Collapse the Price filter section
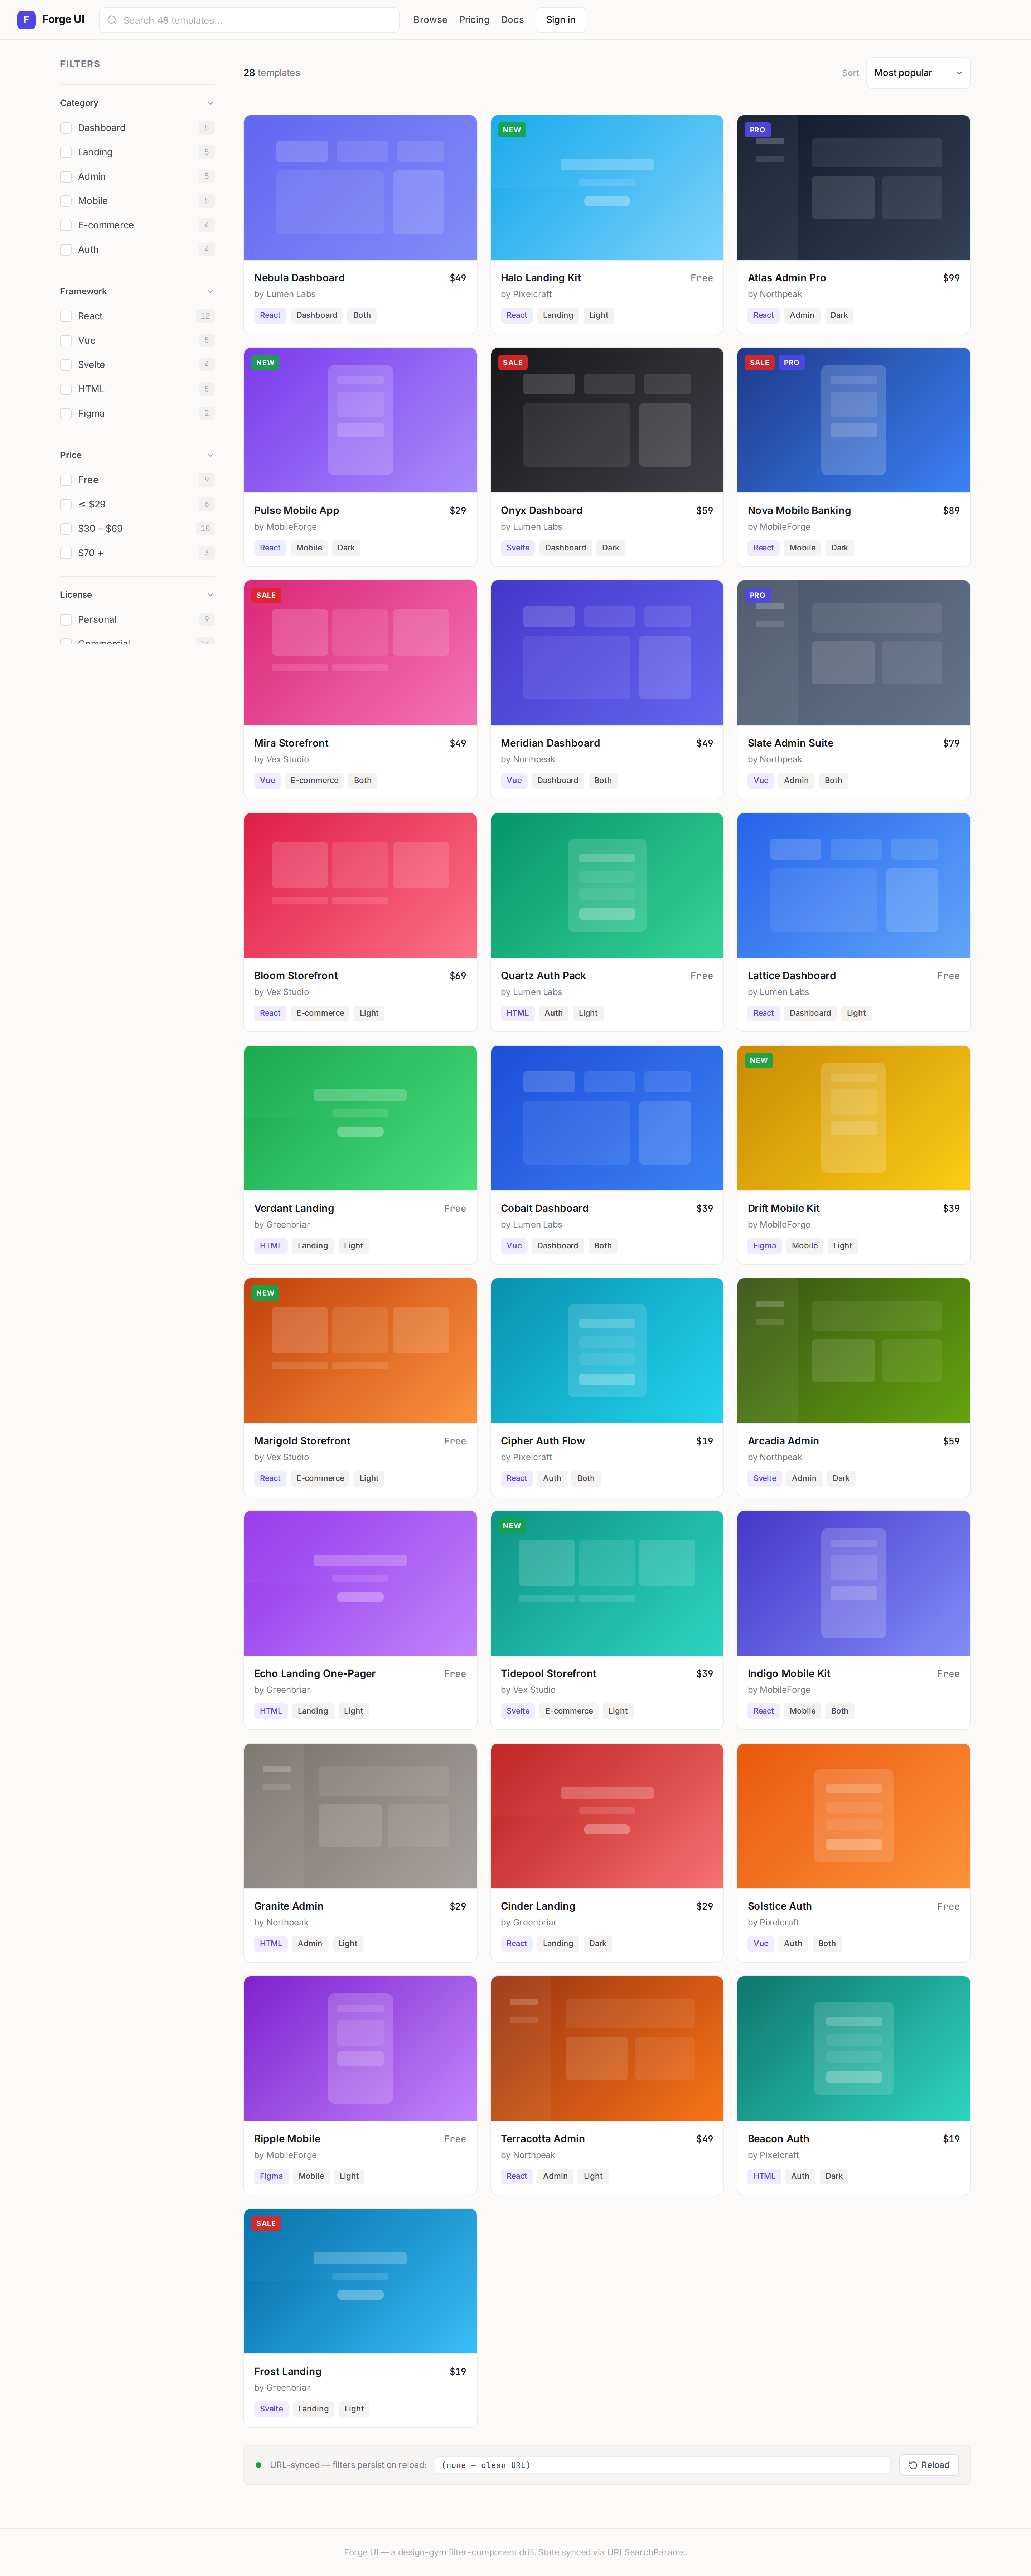Viewport: 1031px width, 2576px height. [137, 455]
